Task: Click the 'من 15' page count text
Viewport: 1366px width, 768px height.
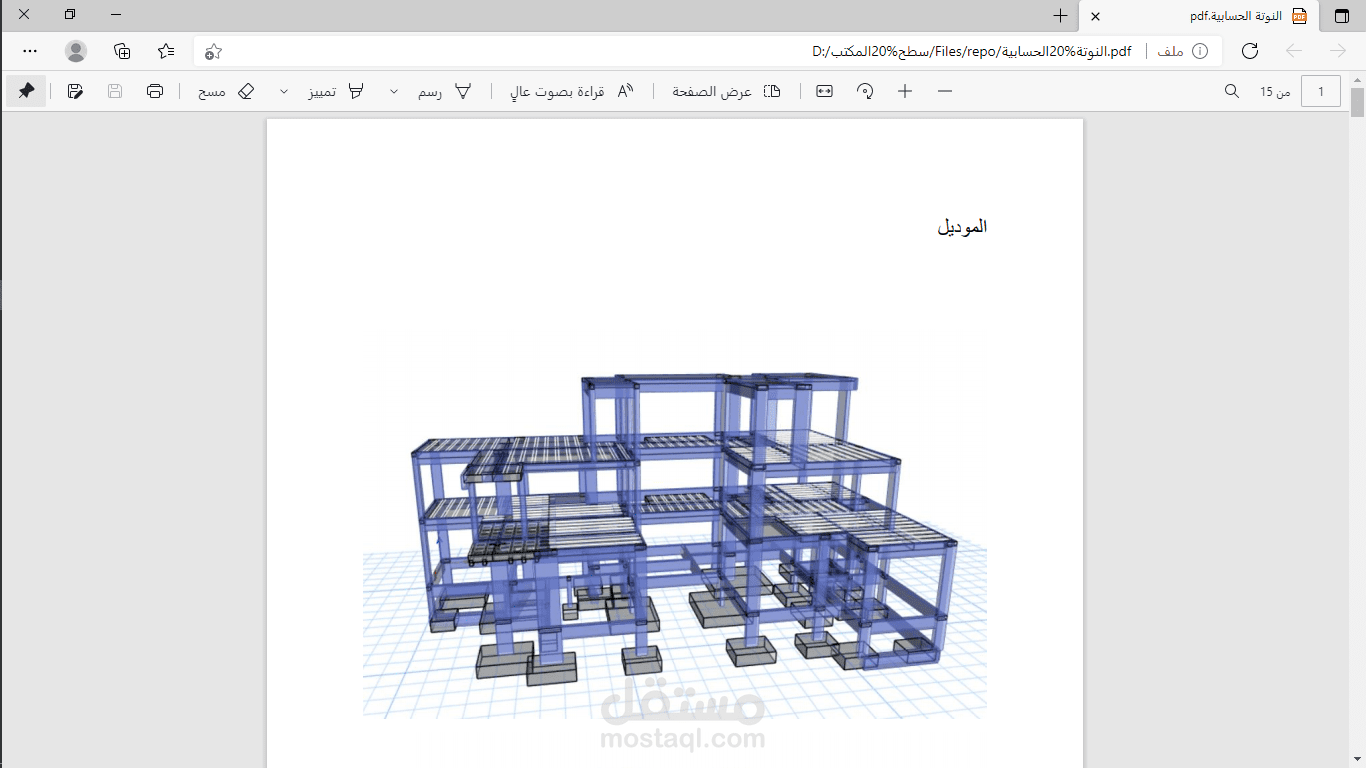Action: click(x=1274, y=92)
